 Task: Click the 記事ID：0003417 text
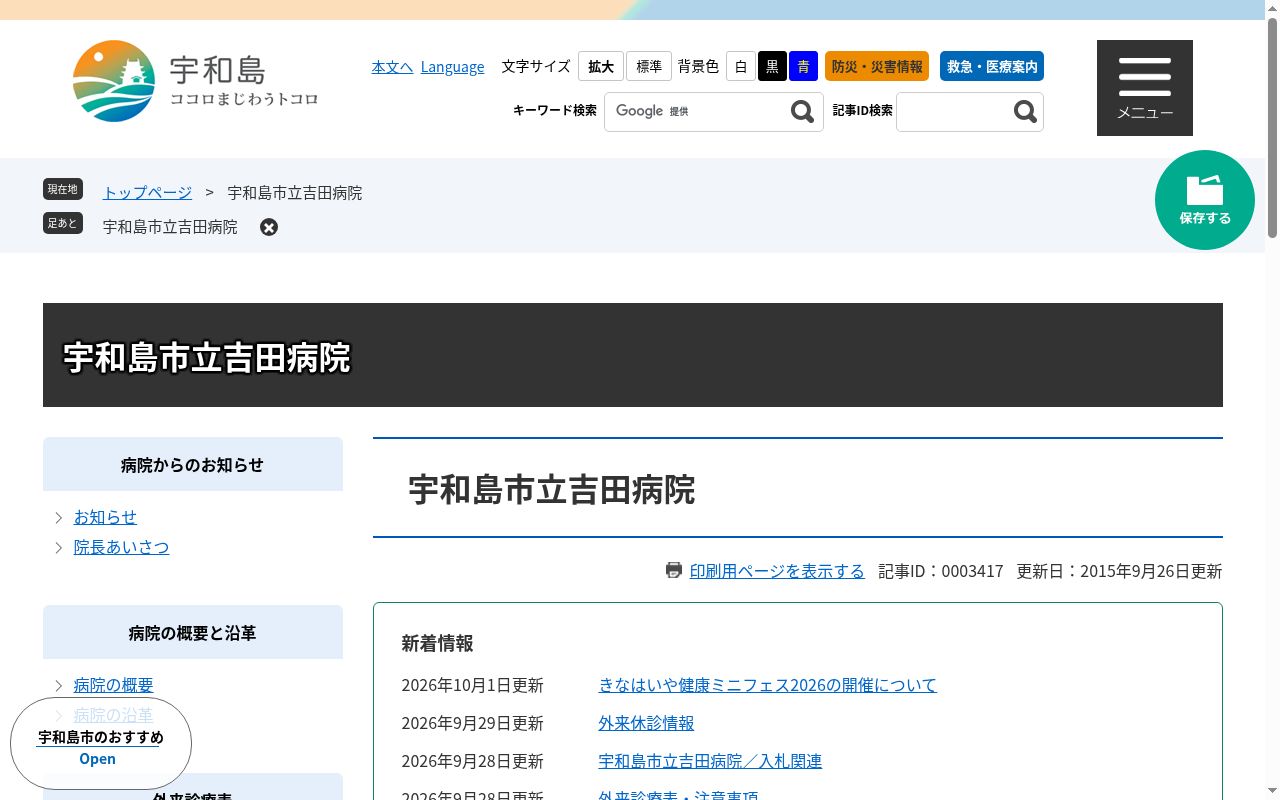[940, 571]
